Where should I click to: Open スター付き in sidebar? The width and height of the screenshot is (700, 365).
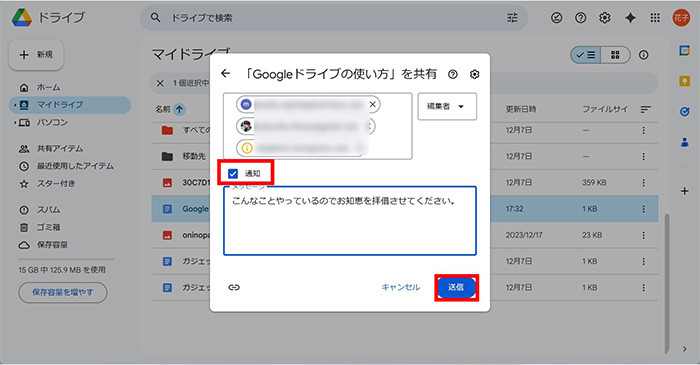(56, 183)
